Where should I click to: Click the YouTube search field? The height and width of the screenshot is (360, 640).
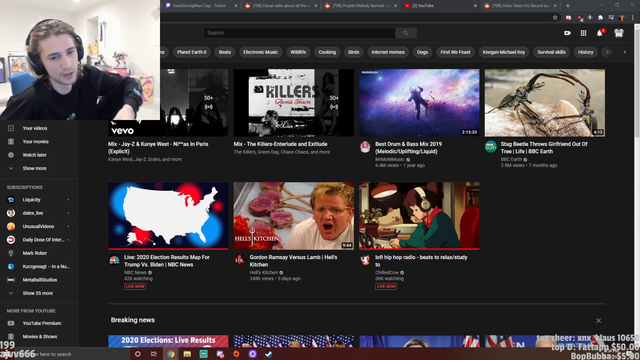point(299,33)
